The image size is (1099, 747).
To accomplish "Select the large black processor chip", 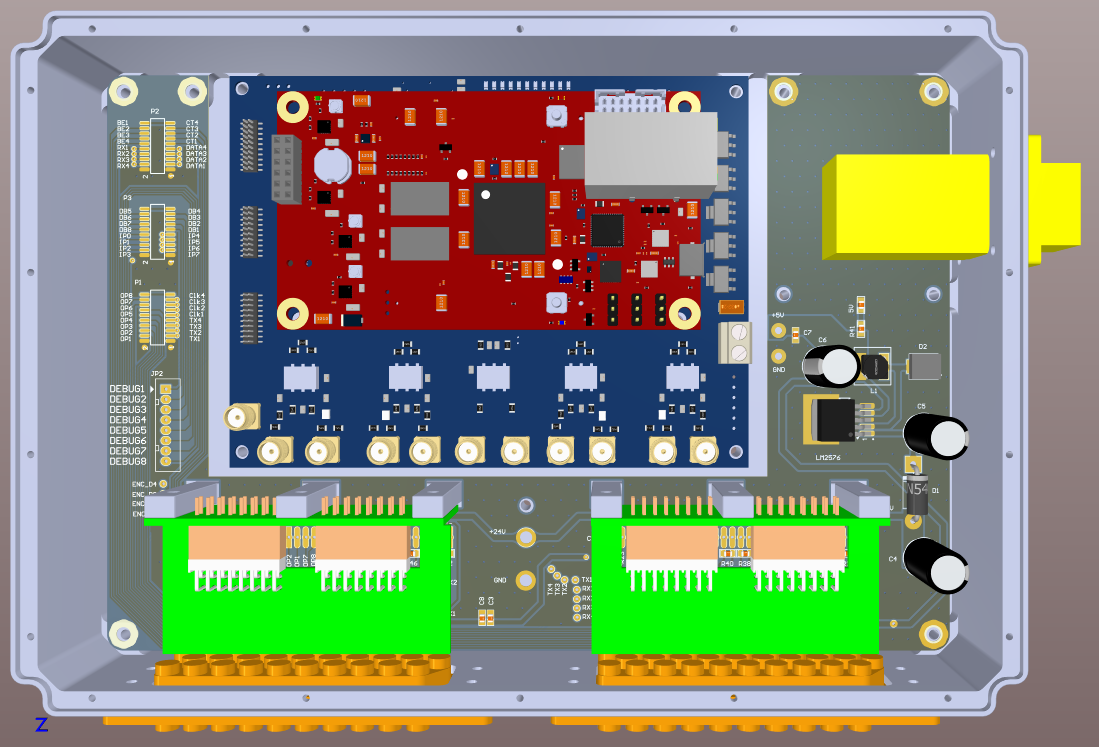I will (x=509, y=218).
